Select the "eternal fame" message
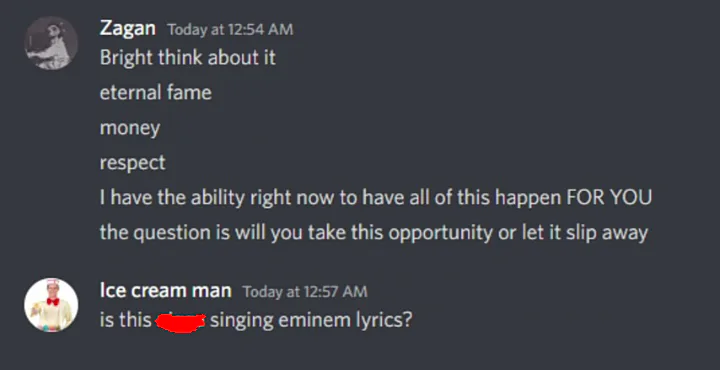This screenshot has width=720, height=370. click(156, 93)
